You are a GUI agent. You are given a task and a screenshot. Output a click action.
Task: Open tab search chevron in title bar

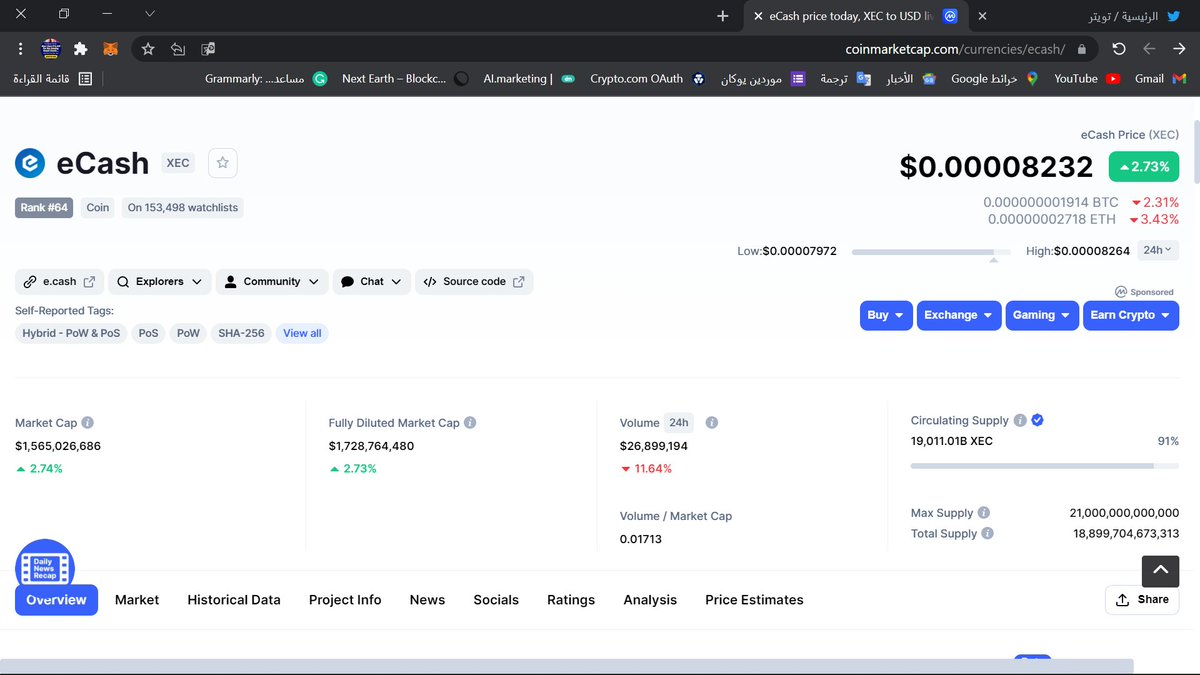click(150, 15)
